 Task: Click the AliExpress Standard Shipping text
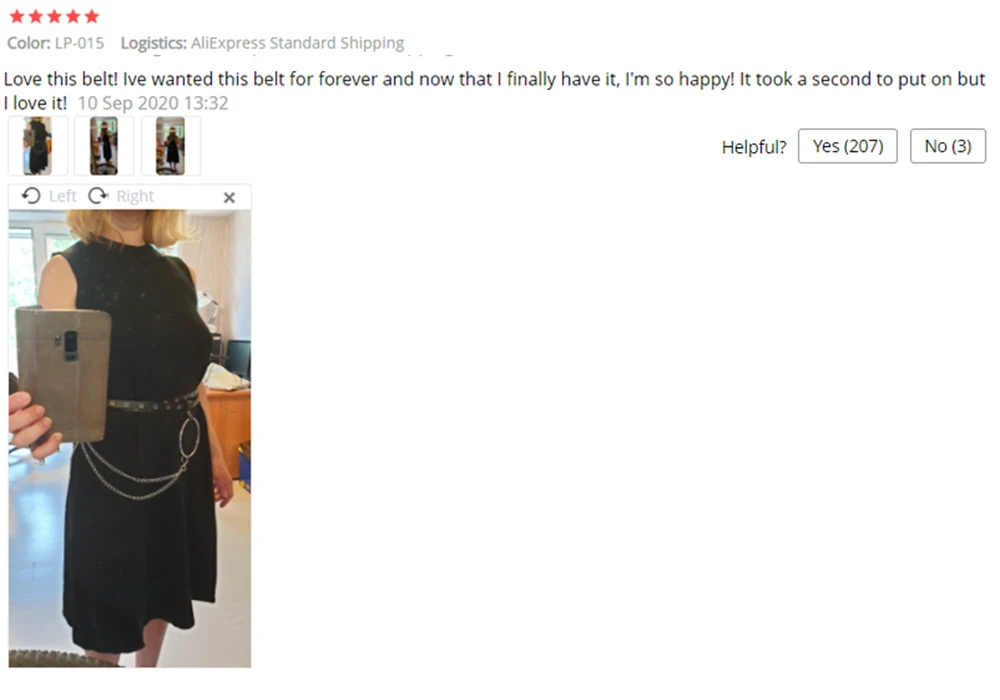point(297,43)
